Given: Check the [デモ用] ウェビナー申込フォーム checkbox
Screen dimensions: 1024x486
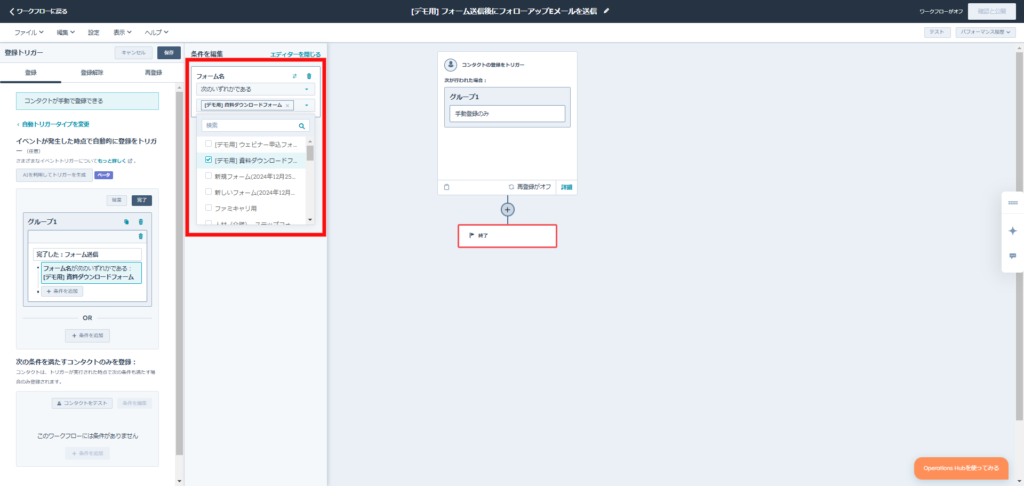Looking at the screenshot, I should tap(208, 143).
